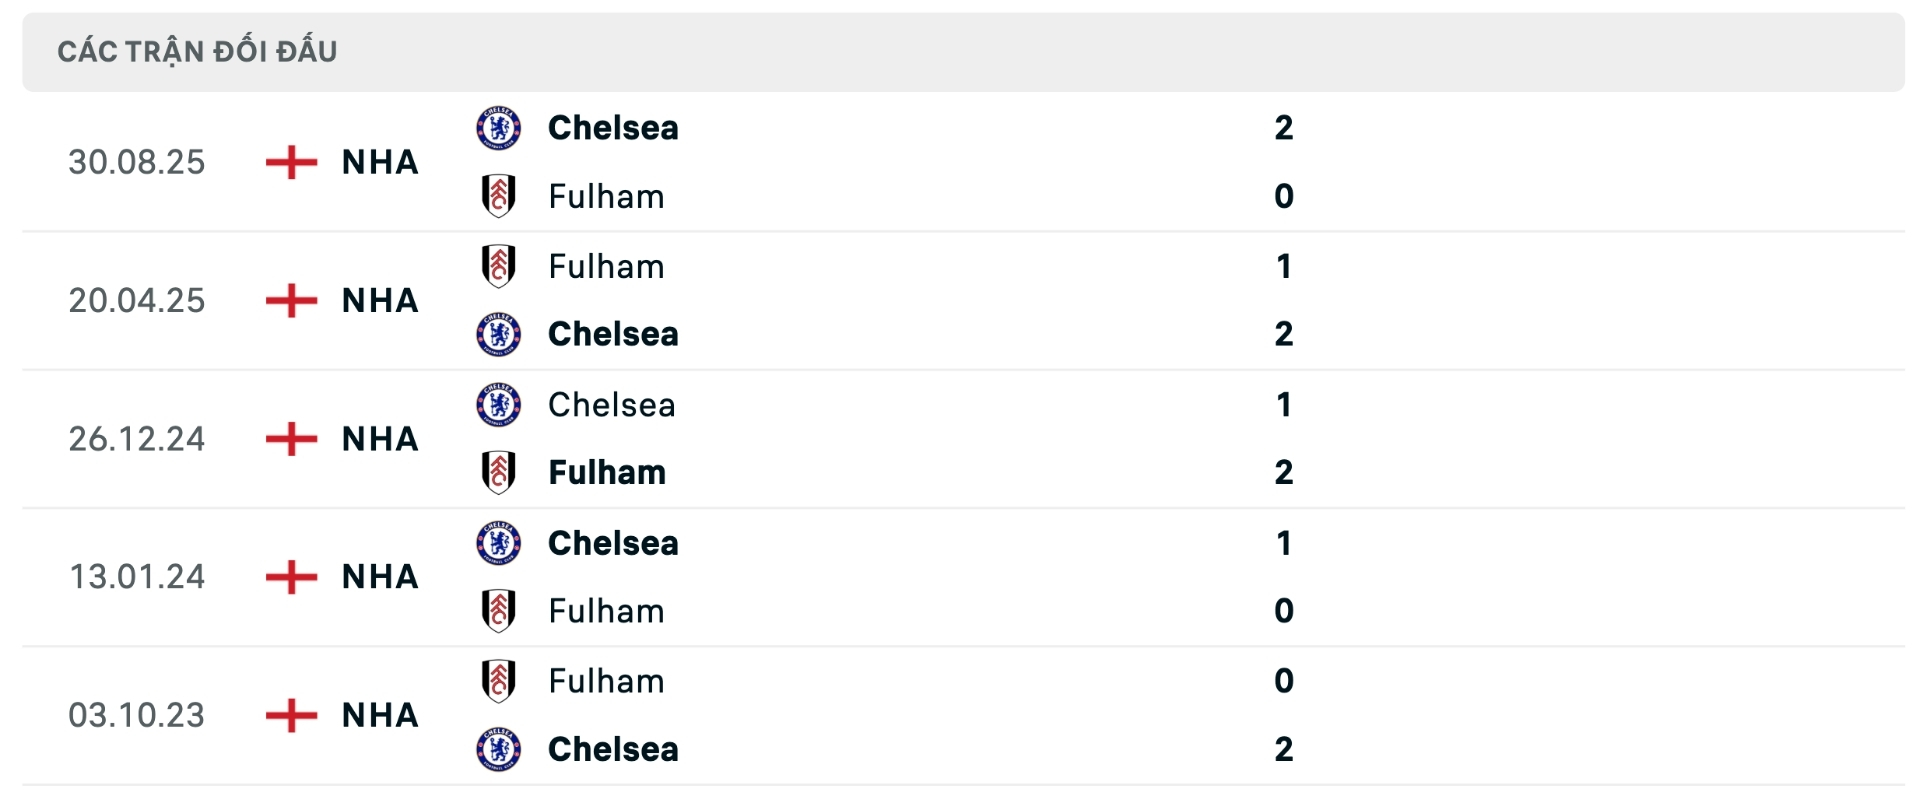
Task: Click the date 13.01.24
Action: pyautogui.click(x=138, y=576)
